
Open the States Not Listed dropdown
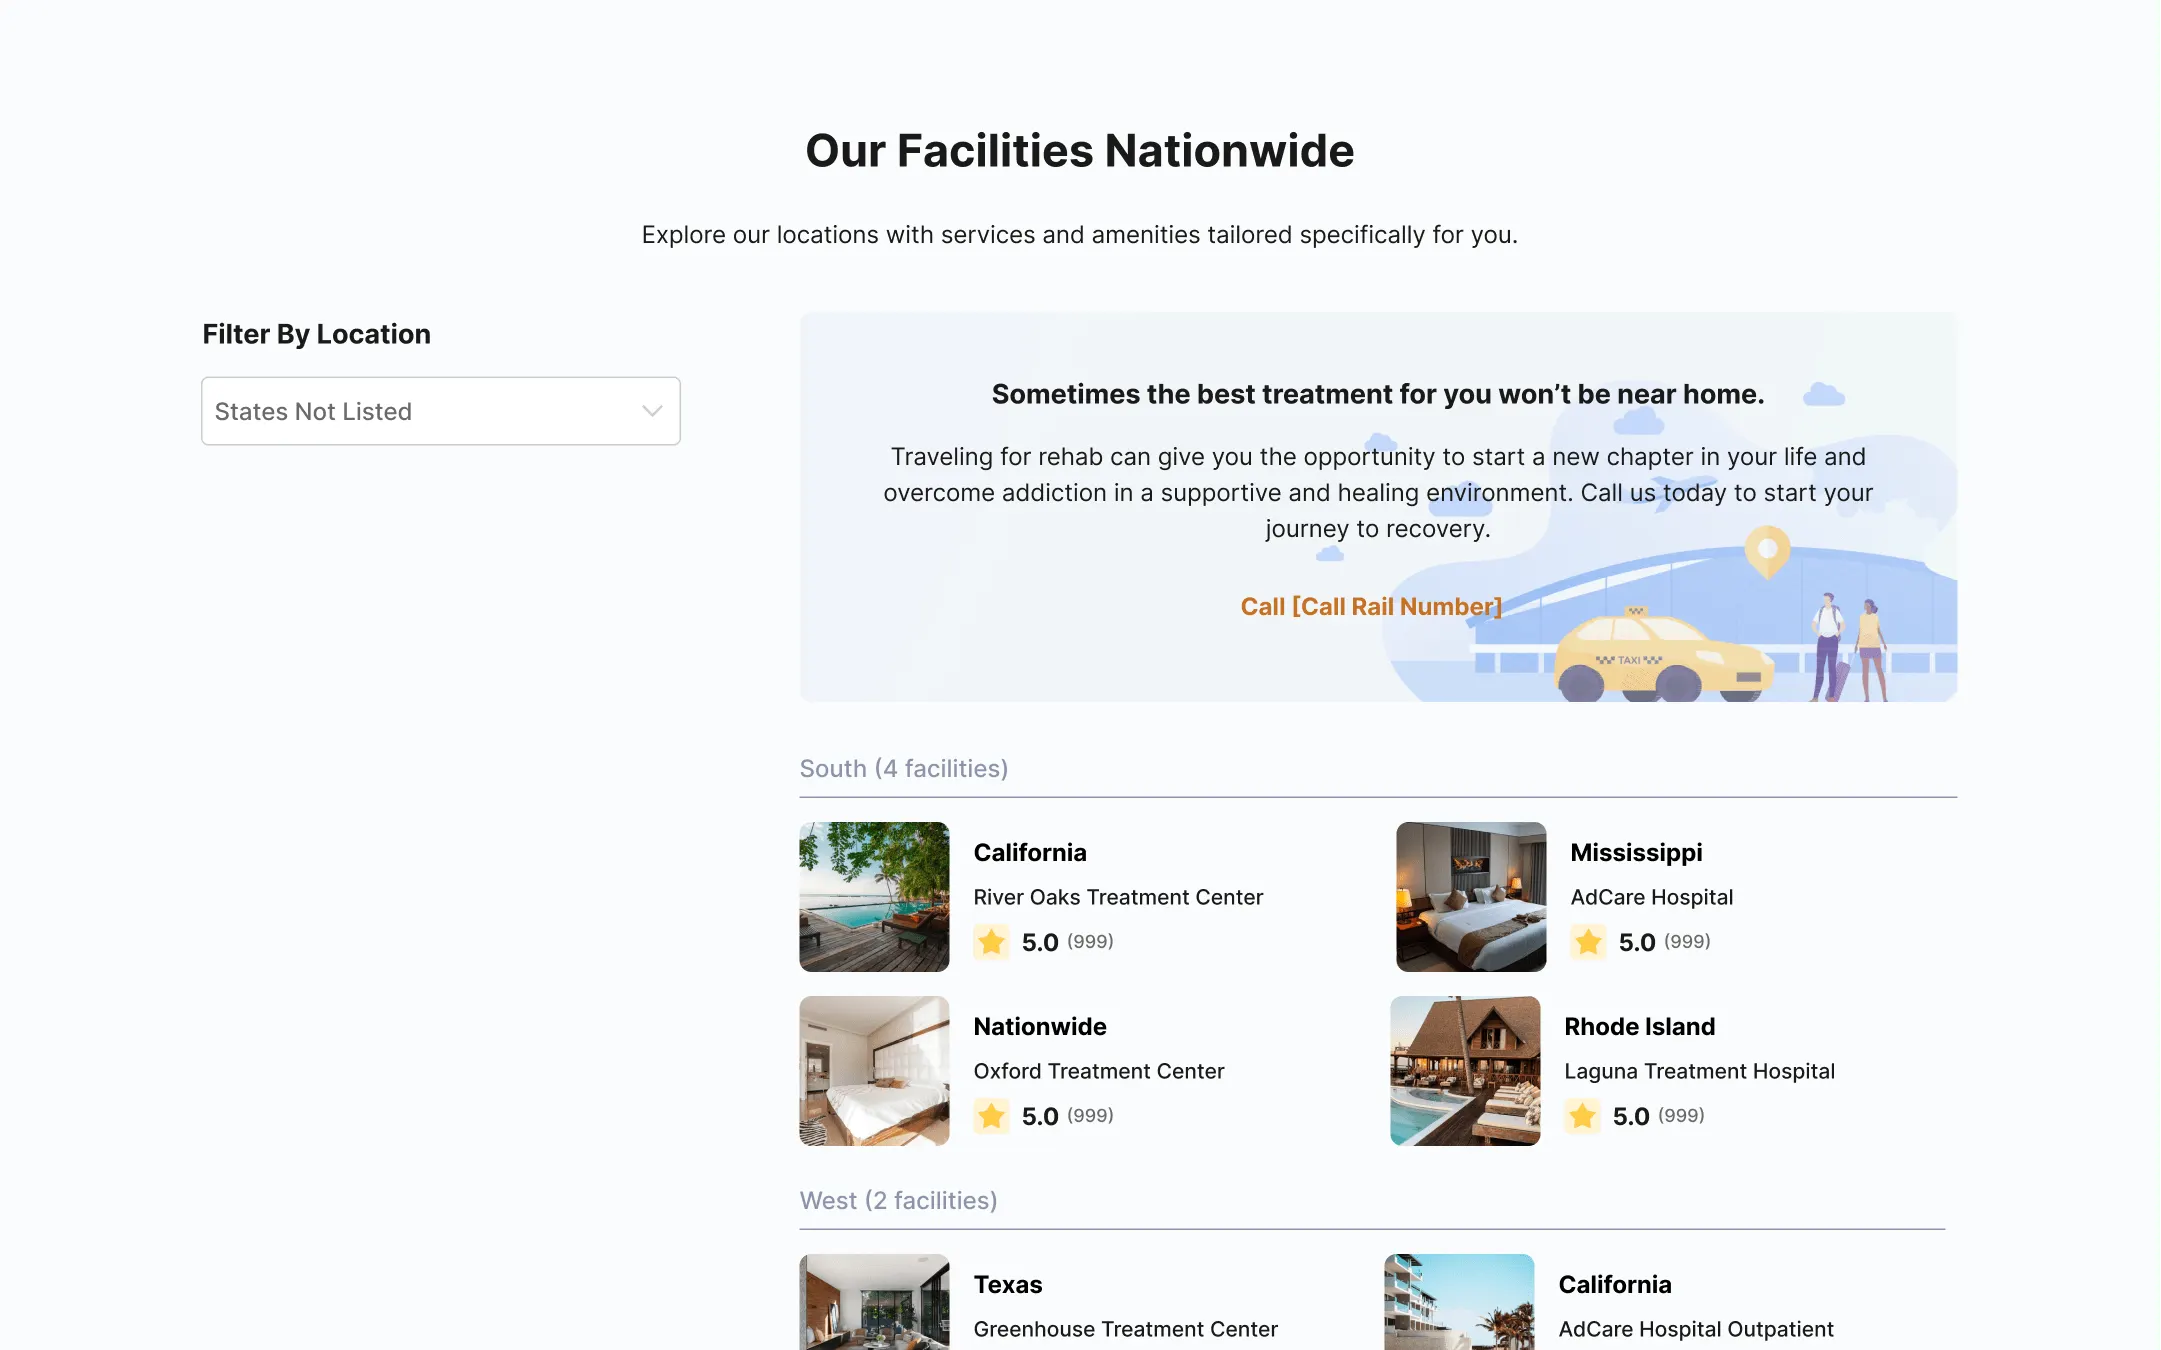pos(440,411)
